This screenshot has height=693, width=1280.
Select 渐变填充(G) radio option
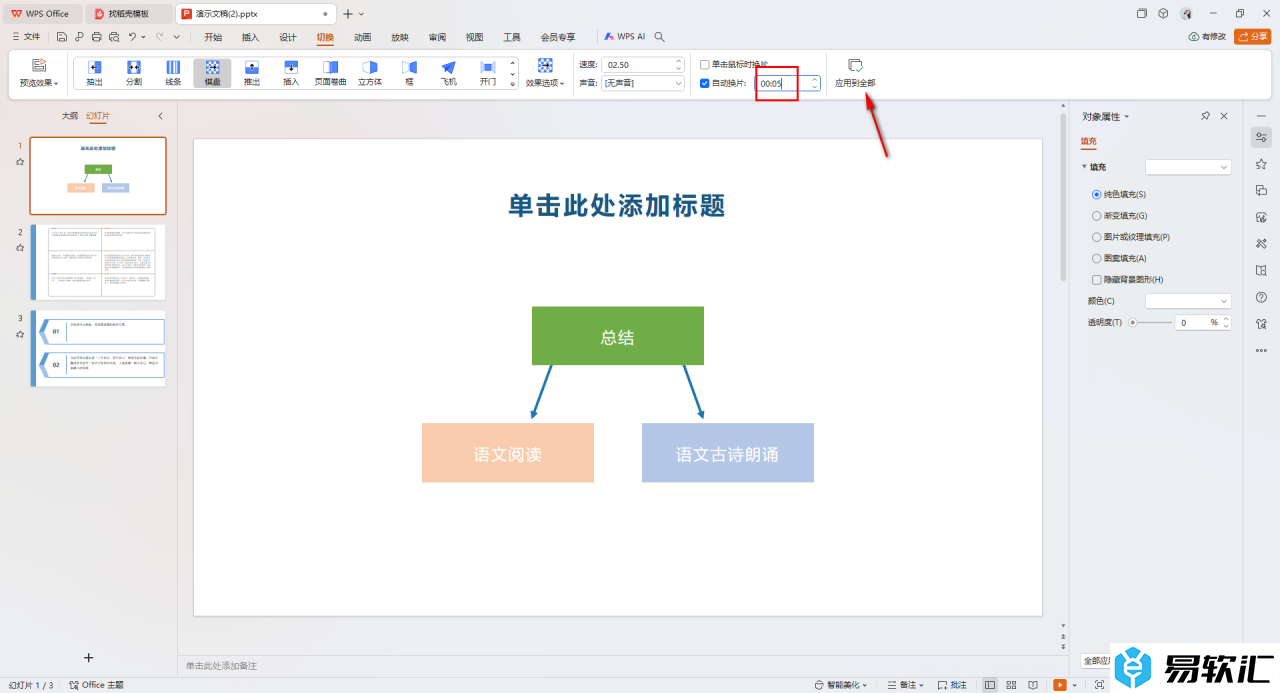(x=1096, y=215)
